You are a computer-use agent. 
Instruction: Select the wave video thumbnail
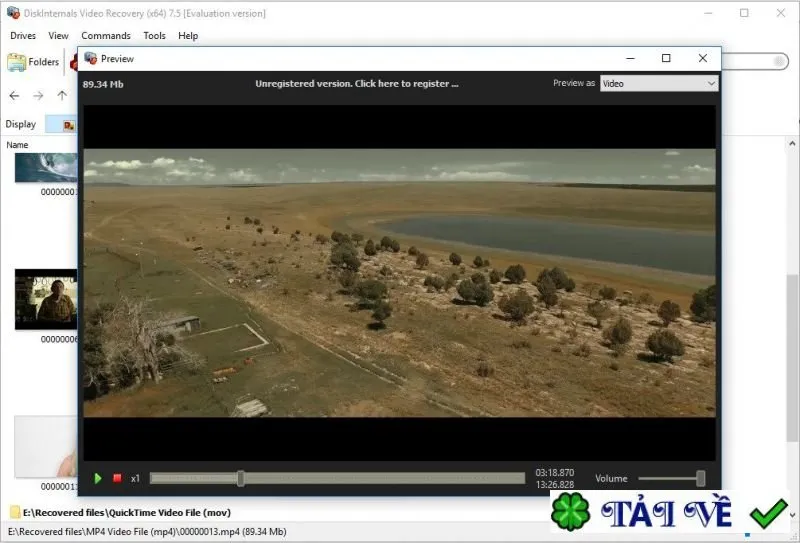pos(46,167)
